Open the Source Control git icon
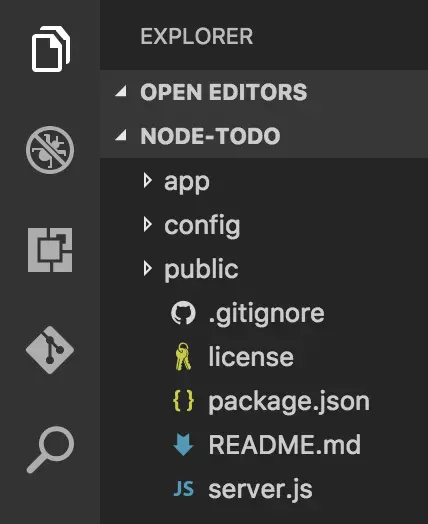This screenshot has width=428, height=524. pyautogui.click(x=50, y=350)
